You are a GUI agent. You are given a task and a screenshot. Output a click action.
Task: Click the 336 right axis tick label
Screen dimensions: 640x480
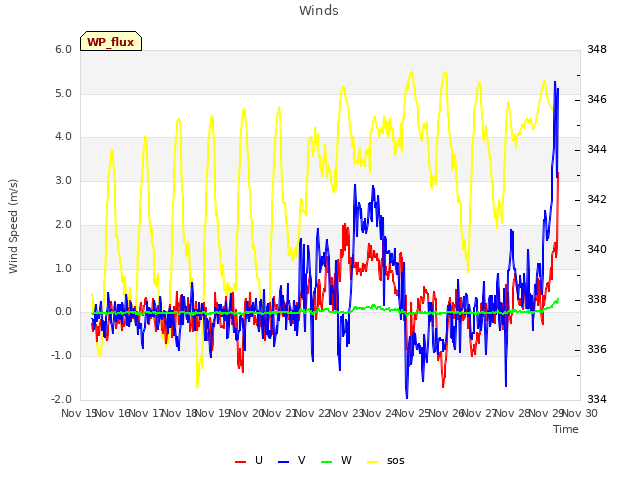click(x=597, y=349)
